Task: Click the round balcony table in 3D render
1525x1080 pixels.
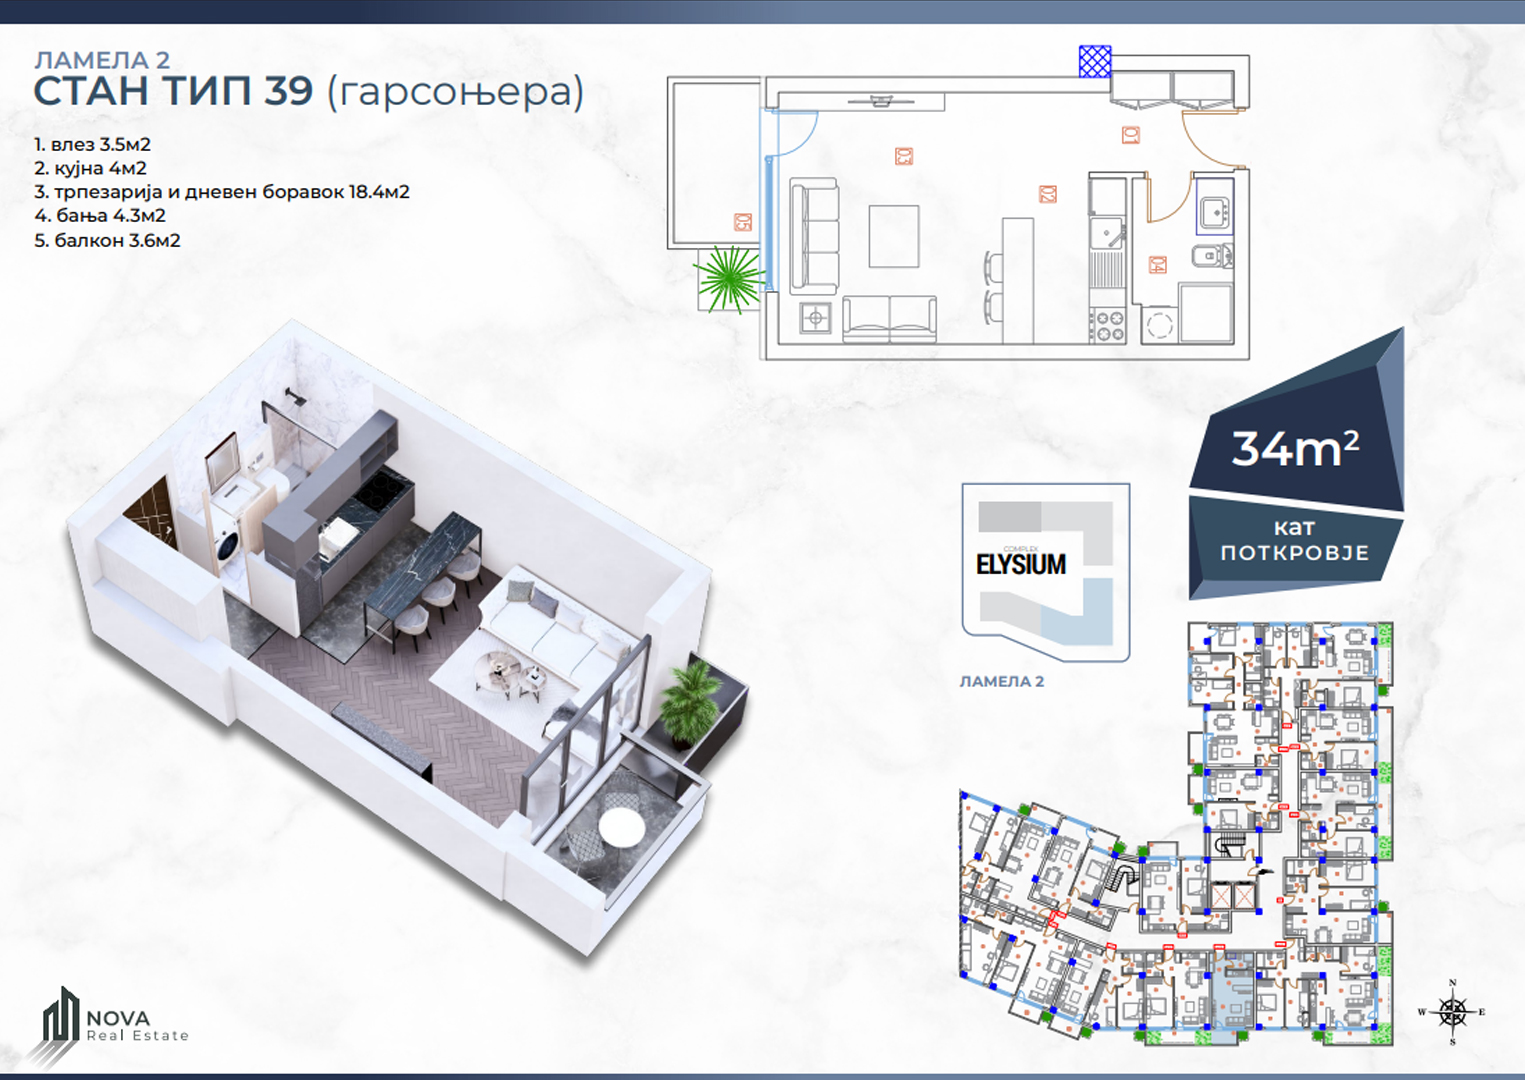Action: [x=621, y=827]
